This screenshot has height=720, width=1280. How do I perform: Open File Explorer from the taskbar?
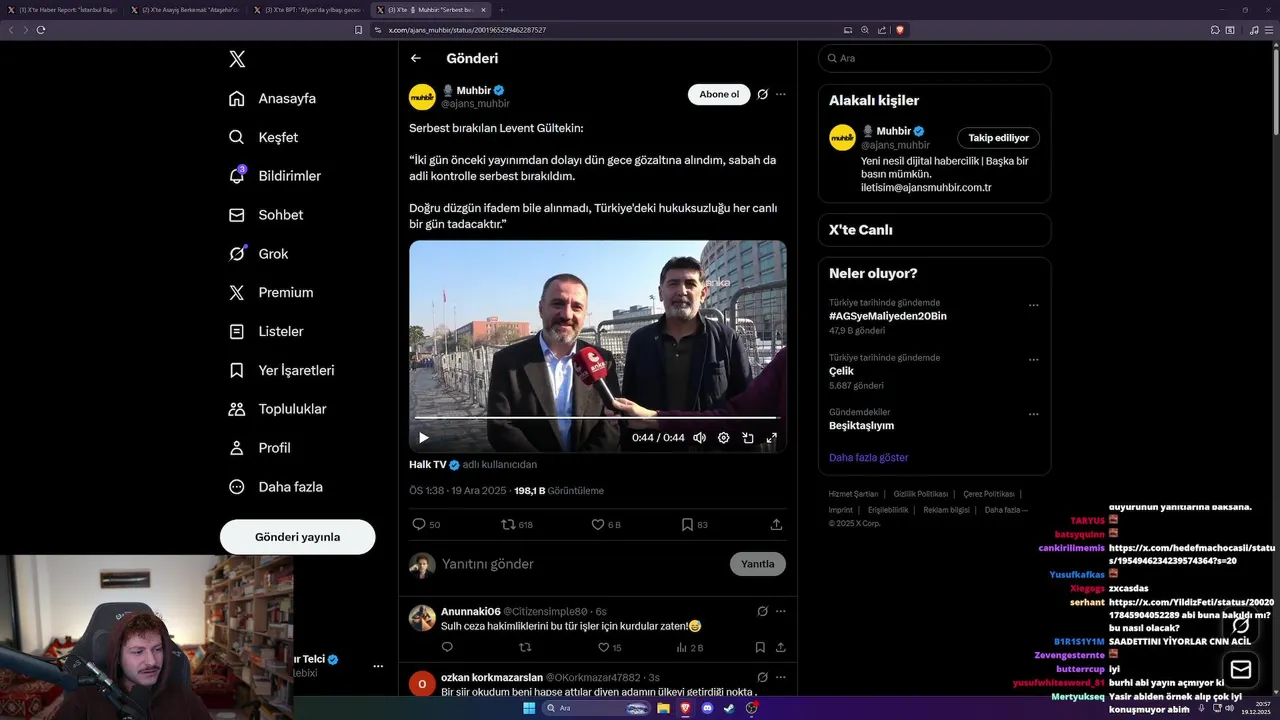click(x=663, y=708)
